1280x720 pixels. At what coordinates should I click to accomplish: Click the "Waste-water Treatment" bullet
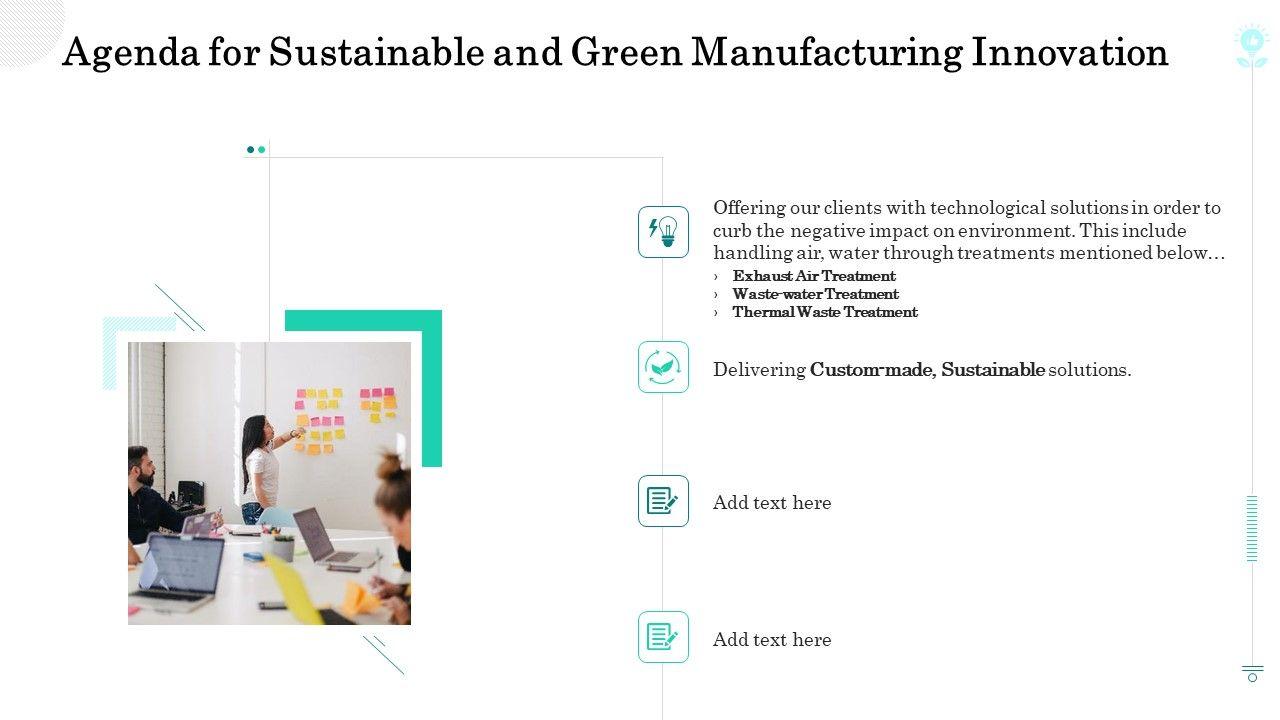pos(815,294)
